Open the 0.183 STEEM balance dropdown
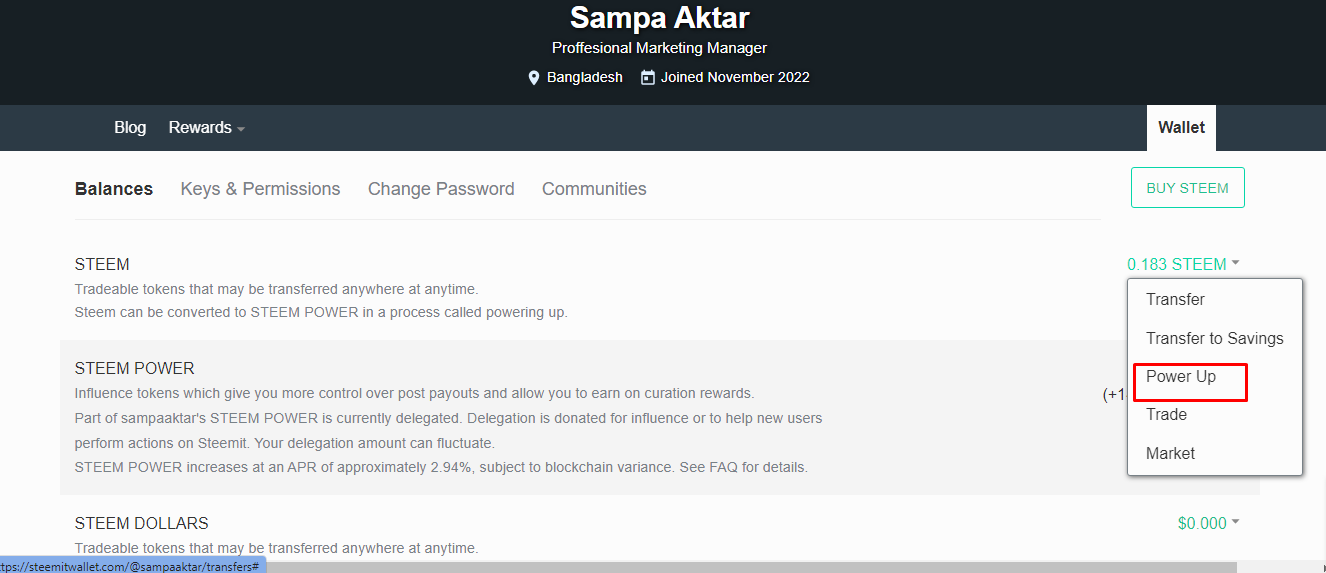Screen dimensions: 1326x573 (1184, 264)
